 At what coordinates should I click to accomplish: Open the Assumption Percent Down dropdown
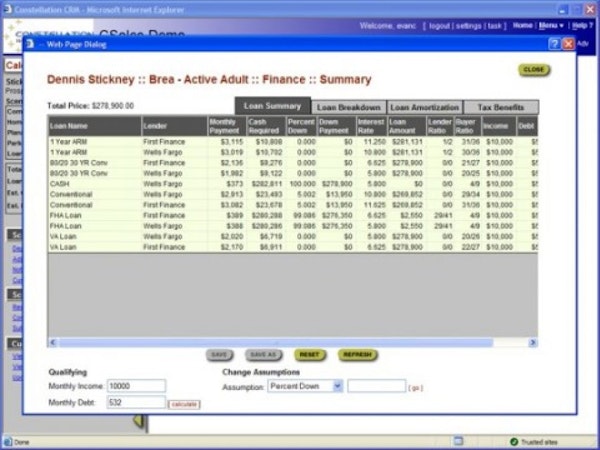(338, 386)
